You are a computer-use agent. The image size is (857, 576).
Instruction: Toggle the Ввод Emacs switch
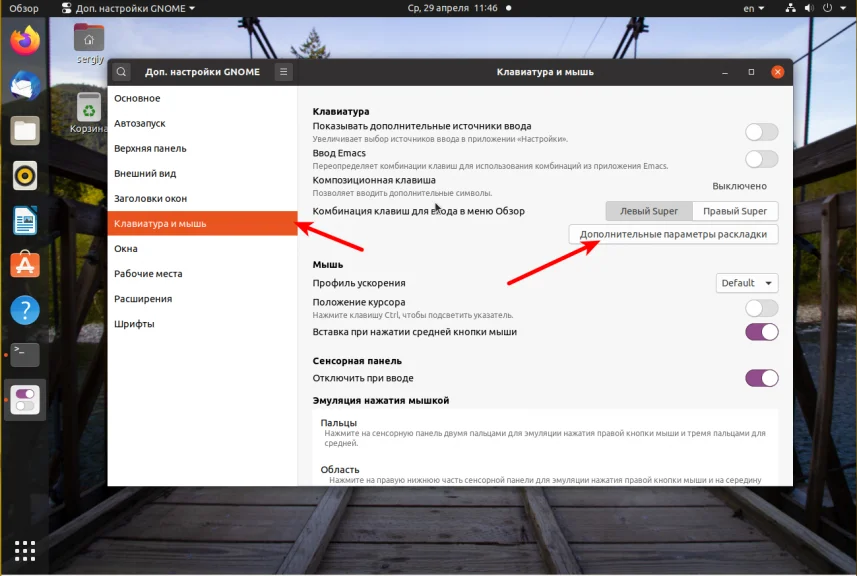click(x=761, y=159)
